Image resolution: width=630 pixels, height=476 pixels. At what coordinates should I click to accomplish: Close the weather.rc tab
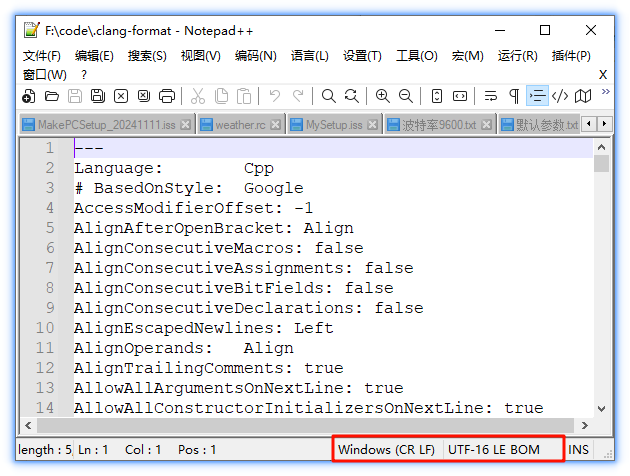275,125
